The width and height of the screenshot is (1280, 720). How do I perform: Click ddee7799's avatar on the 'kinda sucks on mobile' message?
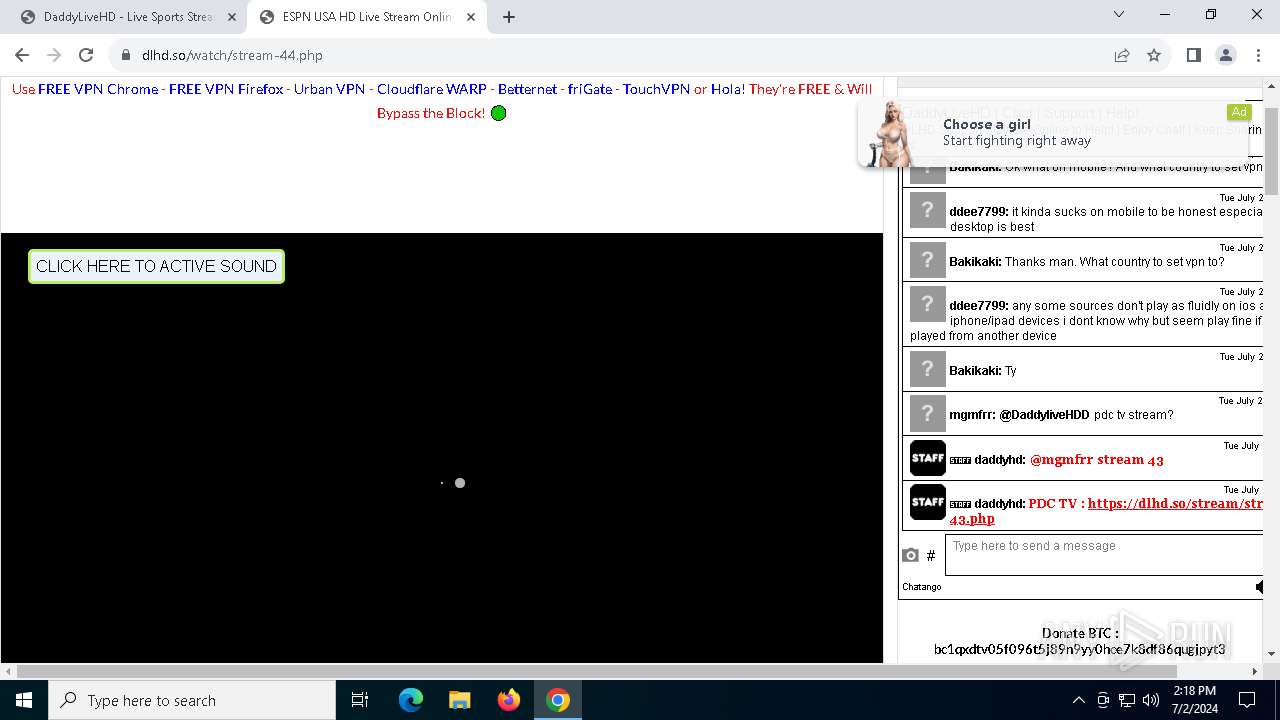[x=927, y=211]
